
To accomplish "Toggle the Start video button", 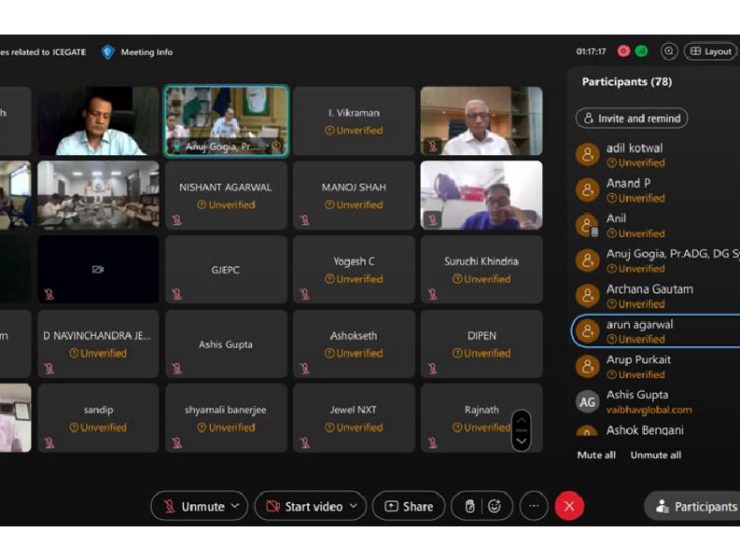I will click(x=304, y=506).
